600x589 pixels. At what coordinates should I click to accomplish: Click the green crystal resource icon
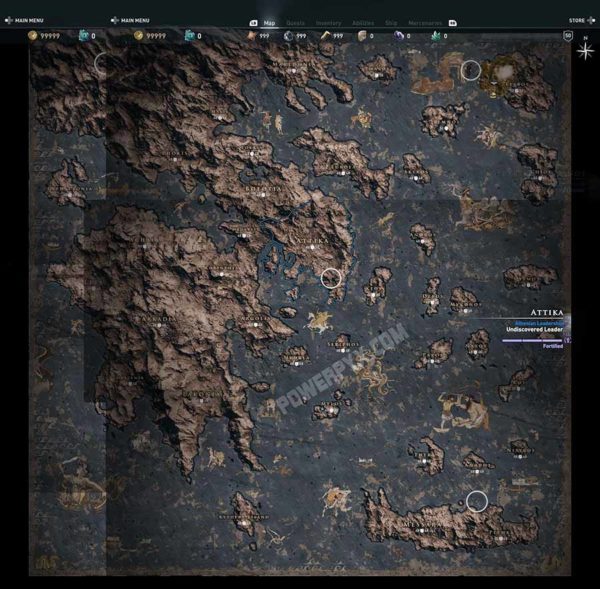click(435, 36)
